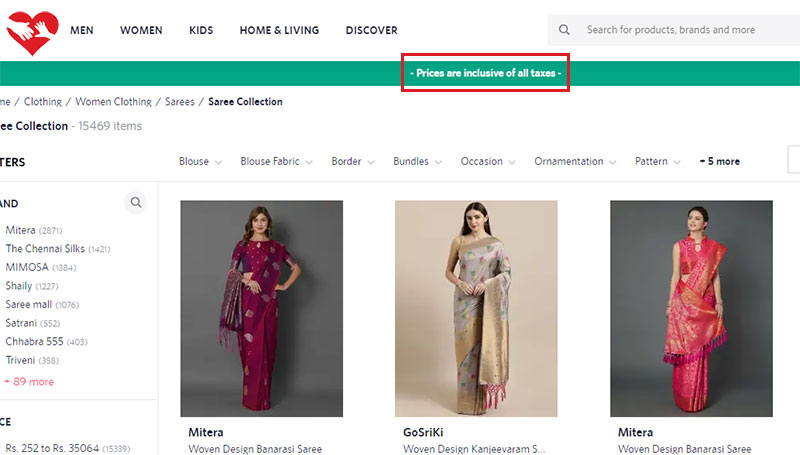This screenshot has height=455, width=800.
Task: Open the GoSriKi Kanjeevaram saree image
Action: (476, 308)
